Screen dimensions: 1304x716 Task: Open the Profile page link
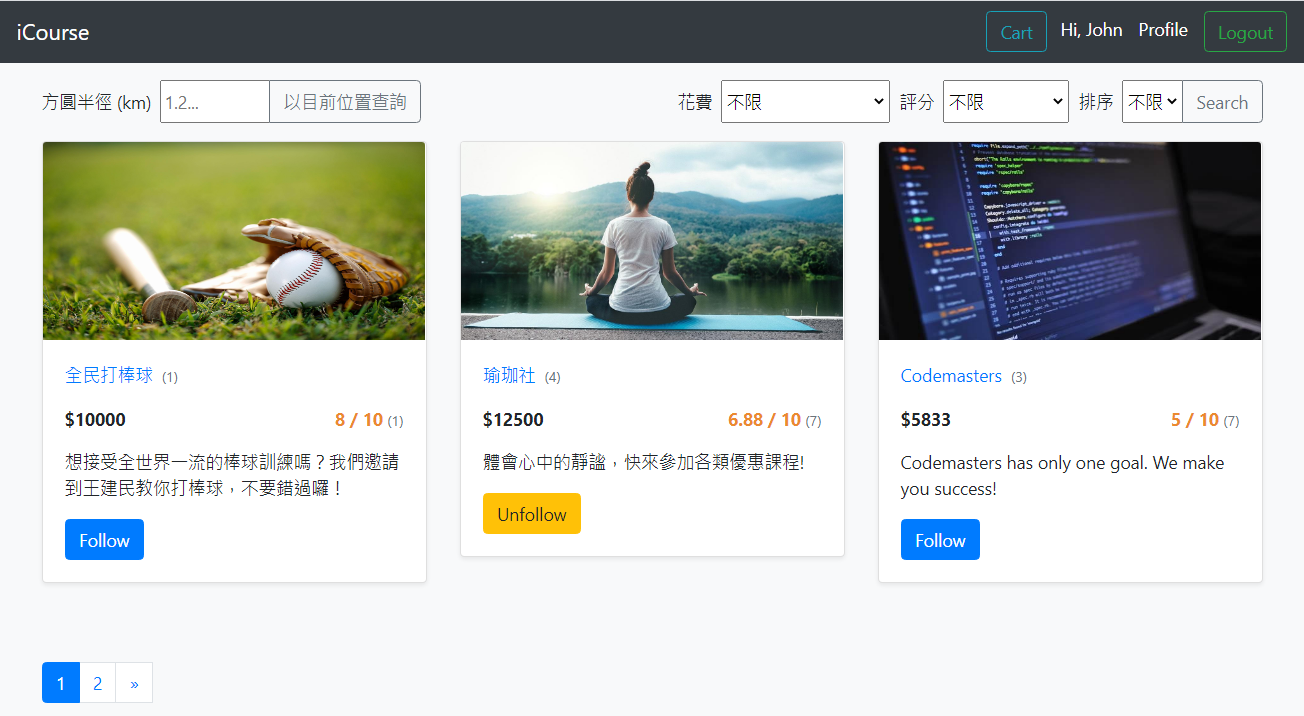[x=1163, y=30]
